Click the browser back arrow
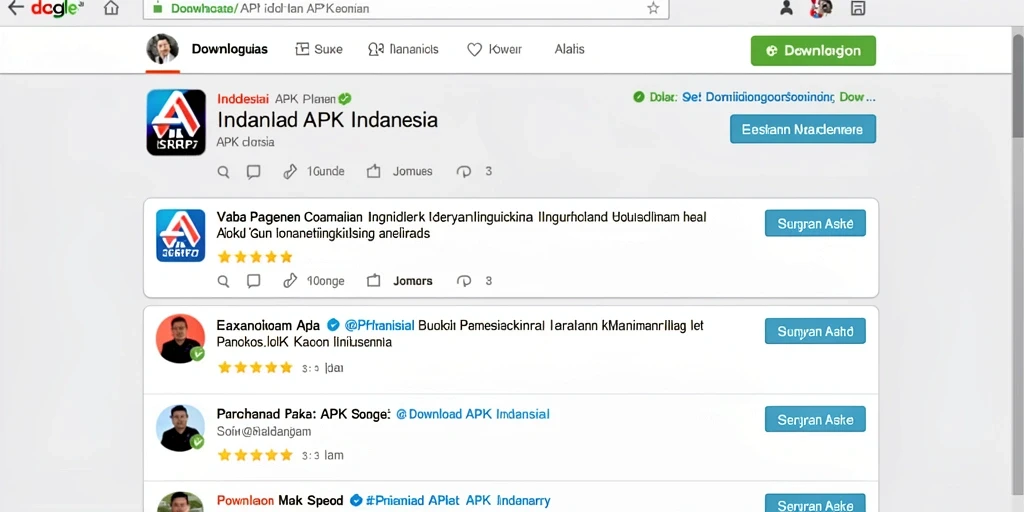Viewport: 1024px width, 512px height. (14, 8)
